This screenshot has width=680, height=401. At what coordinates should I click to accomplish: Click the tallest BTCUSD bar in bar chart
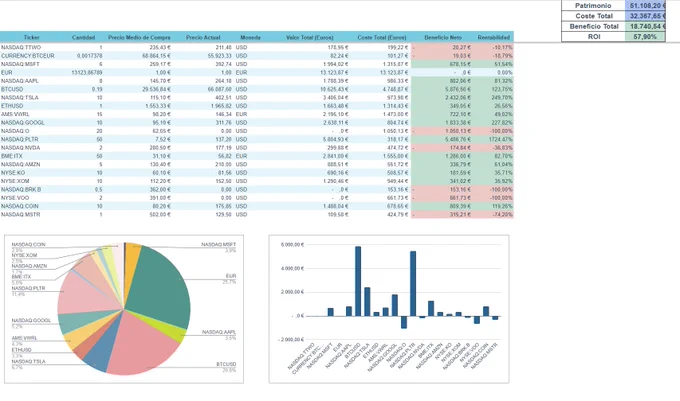coord(358,281)
